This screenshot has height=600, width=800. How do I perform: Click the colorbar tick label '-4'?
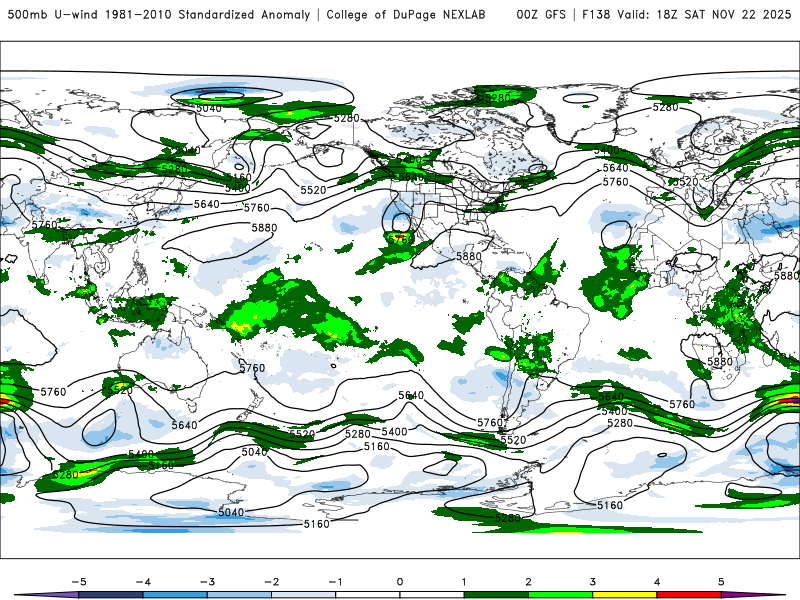pyautogui.click(x=143, y=582)
